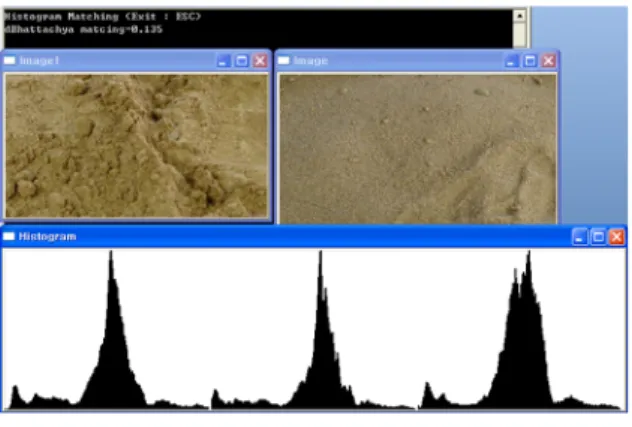Click the rough sand picture in Image1
This screenshot has height=427, width=632.
pos(136,146)
